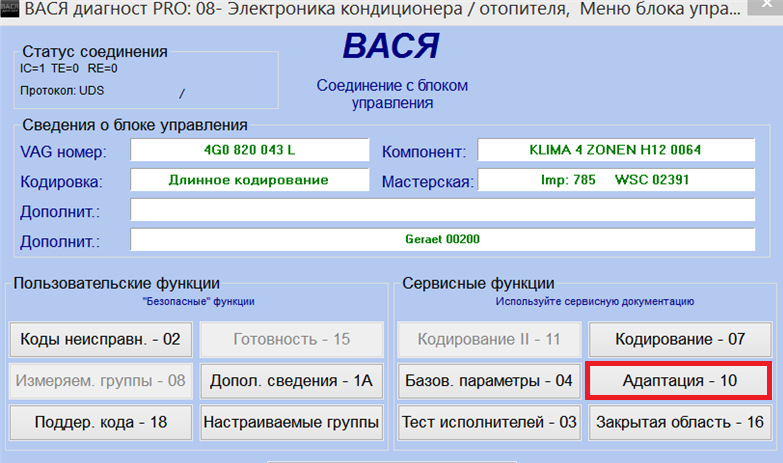Click the "Статус соединения" group title
This screenshot has width=783, height=463.
coord(95,51)
